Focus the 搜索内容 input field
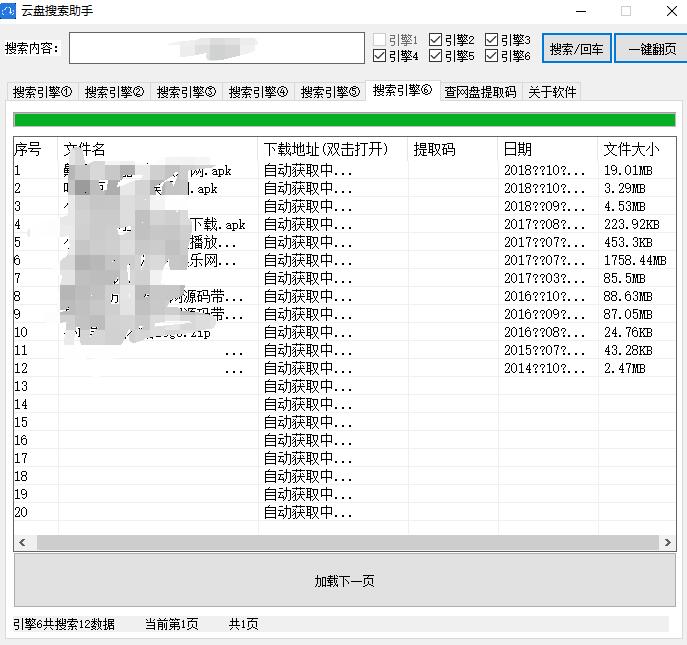This screenshot has height=645, width=687. [x=217, y=48]
